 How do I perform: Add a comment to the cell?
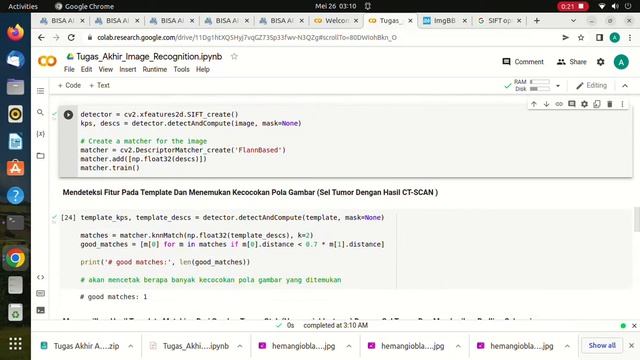pyautogui.click(x=571, y=104)
